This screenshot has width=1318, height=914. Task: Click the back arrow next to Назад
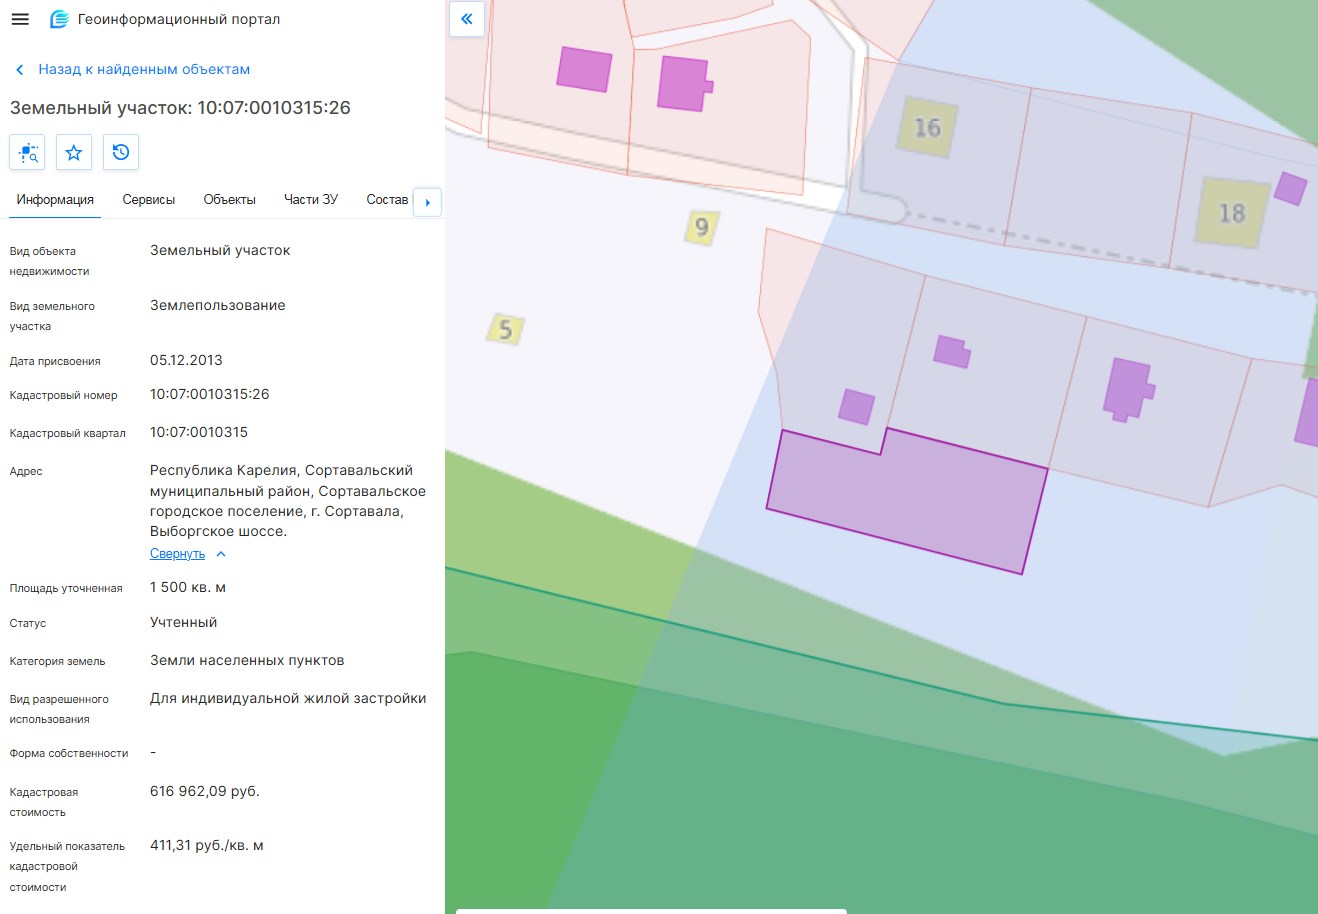tap(19, 70)
